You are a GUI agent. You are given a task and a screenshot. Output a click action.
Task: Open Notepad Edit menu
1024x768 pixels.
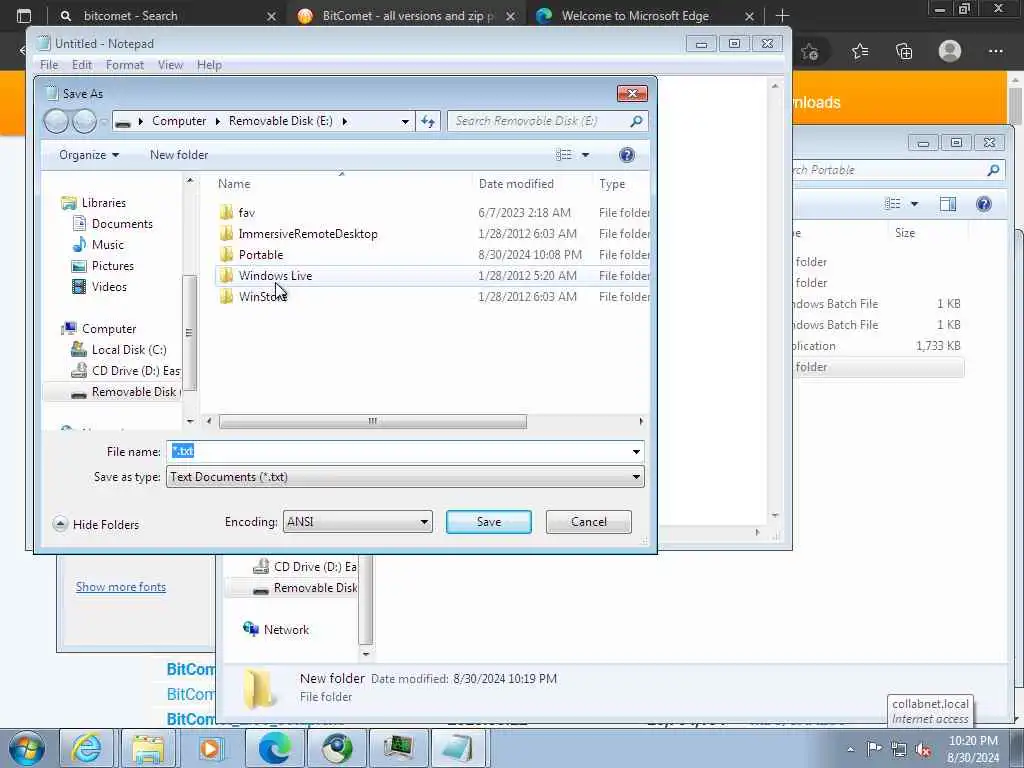[82, 65]
